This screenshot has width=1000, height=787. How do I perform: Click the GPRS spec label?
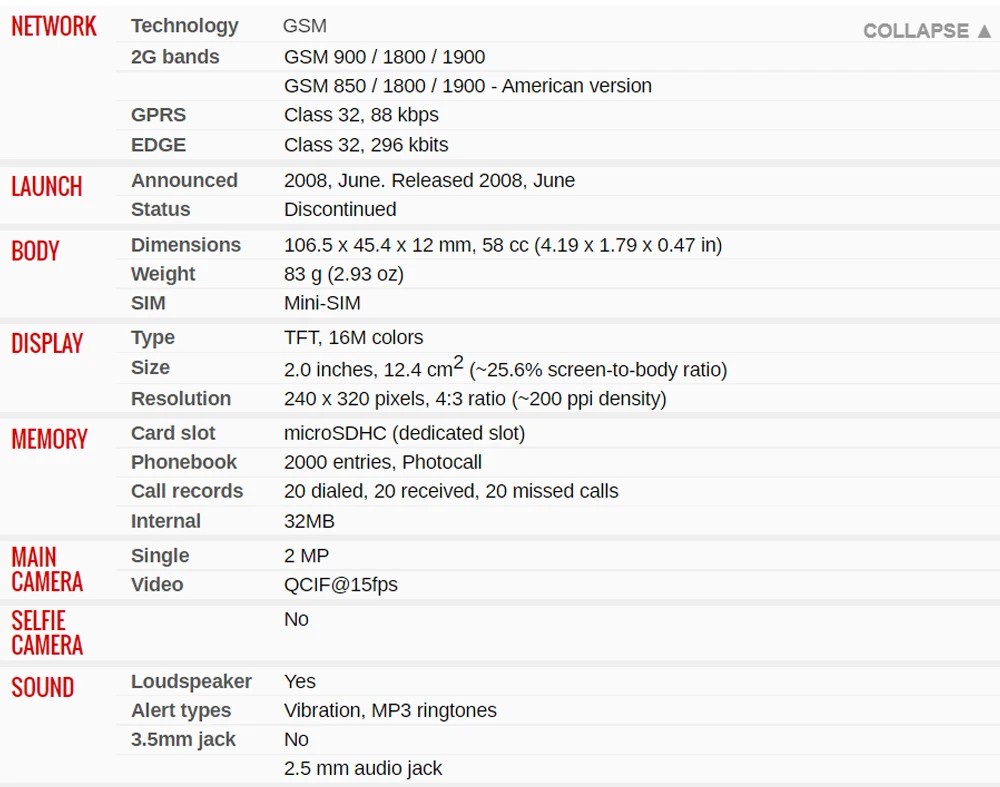point(158,115)
